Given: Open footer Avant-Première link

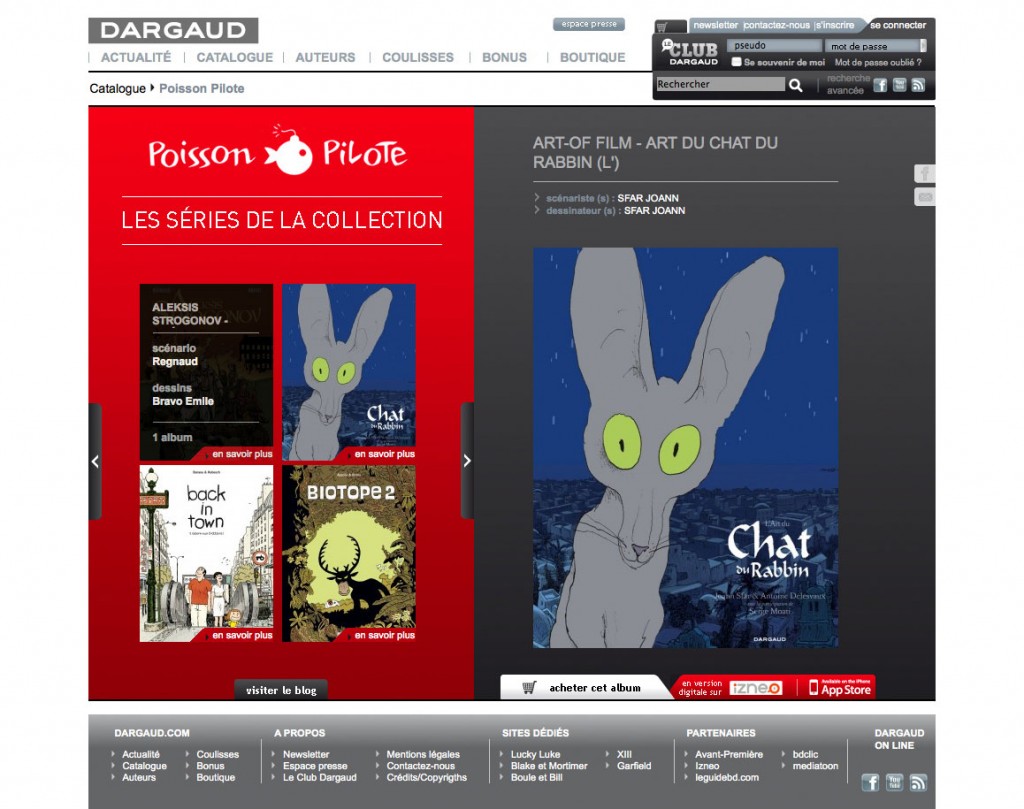Looking at the screenshot, I should click(x=729, y=754).
